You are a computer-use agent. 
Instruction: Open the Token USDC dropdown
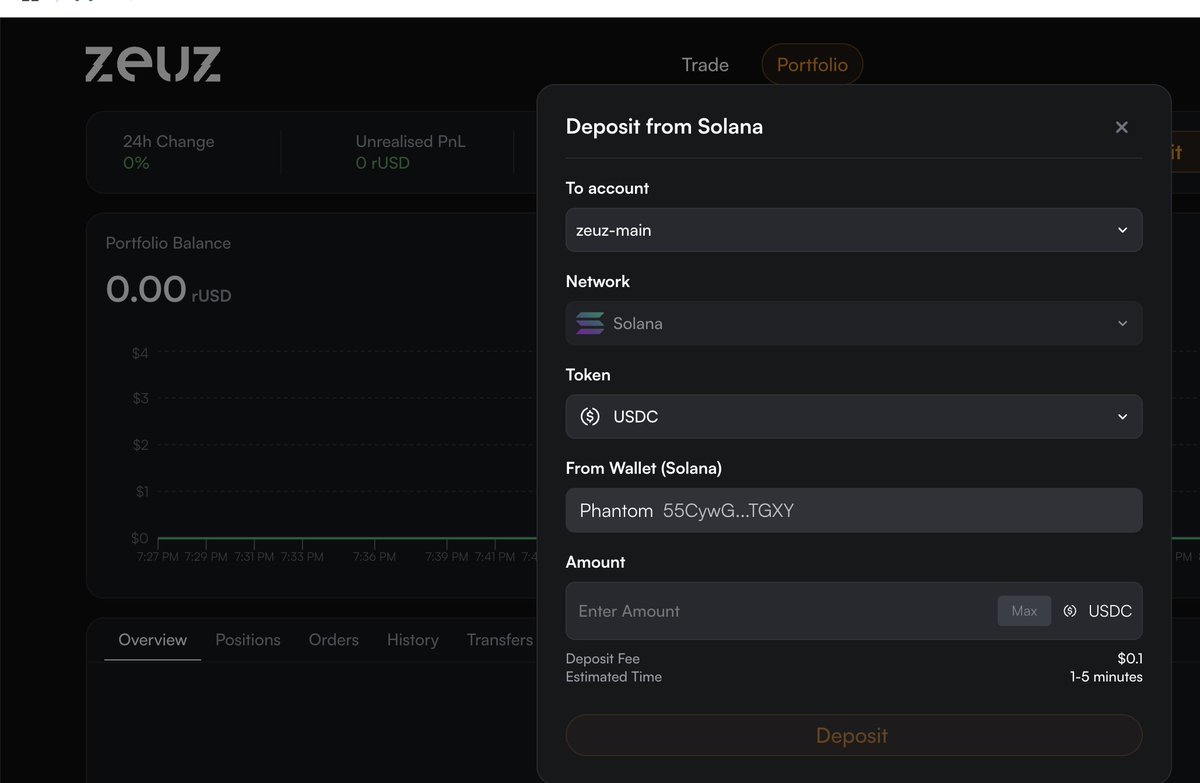tap(854, 416)
